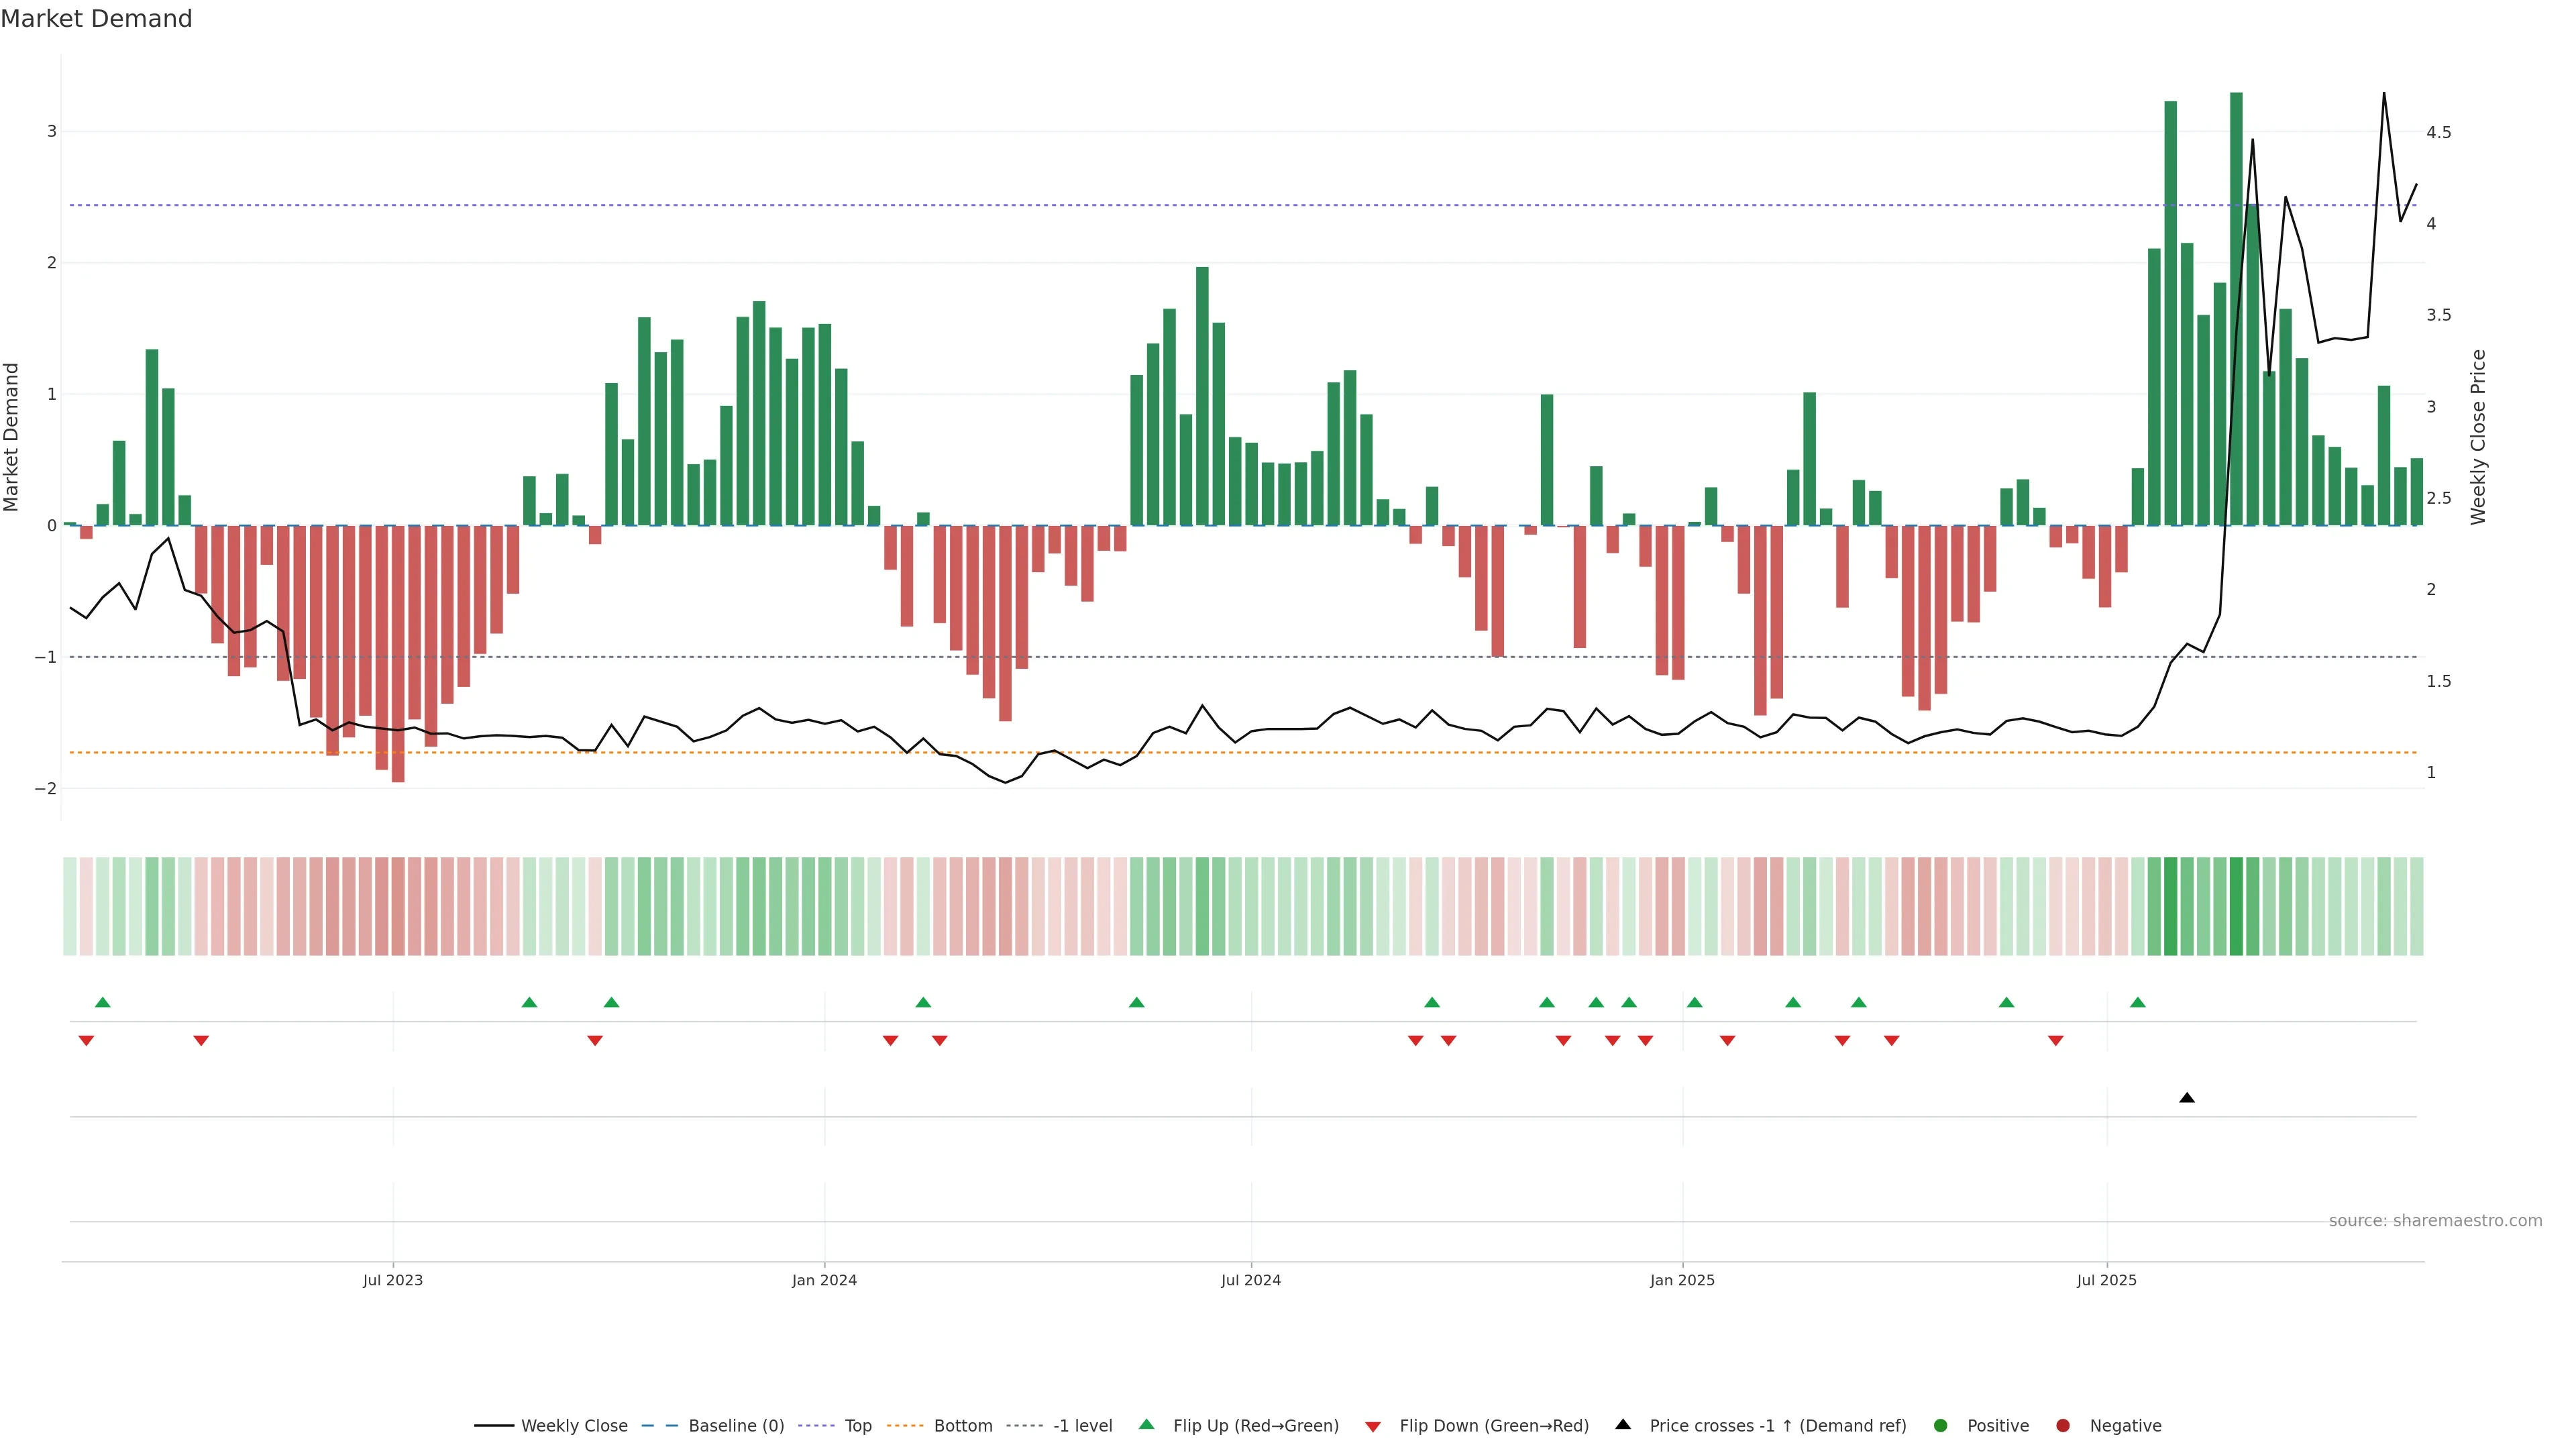Click the black price-cross triangle marker
The image size is (2576, 1449).
coord(2187,1098)
